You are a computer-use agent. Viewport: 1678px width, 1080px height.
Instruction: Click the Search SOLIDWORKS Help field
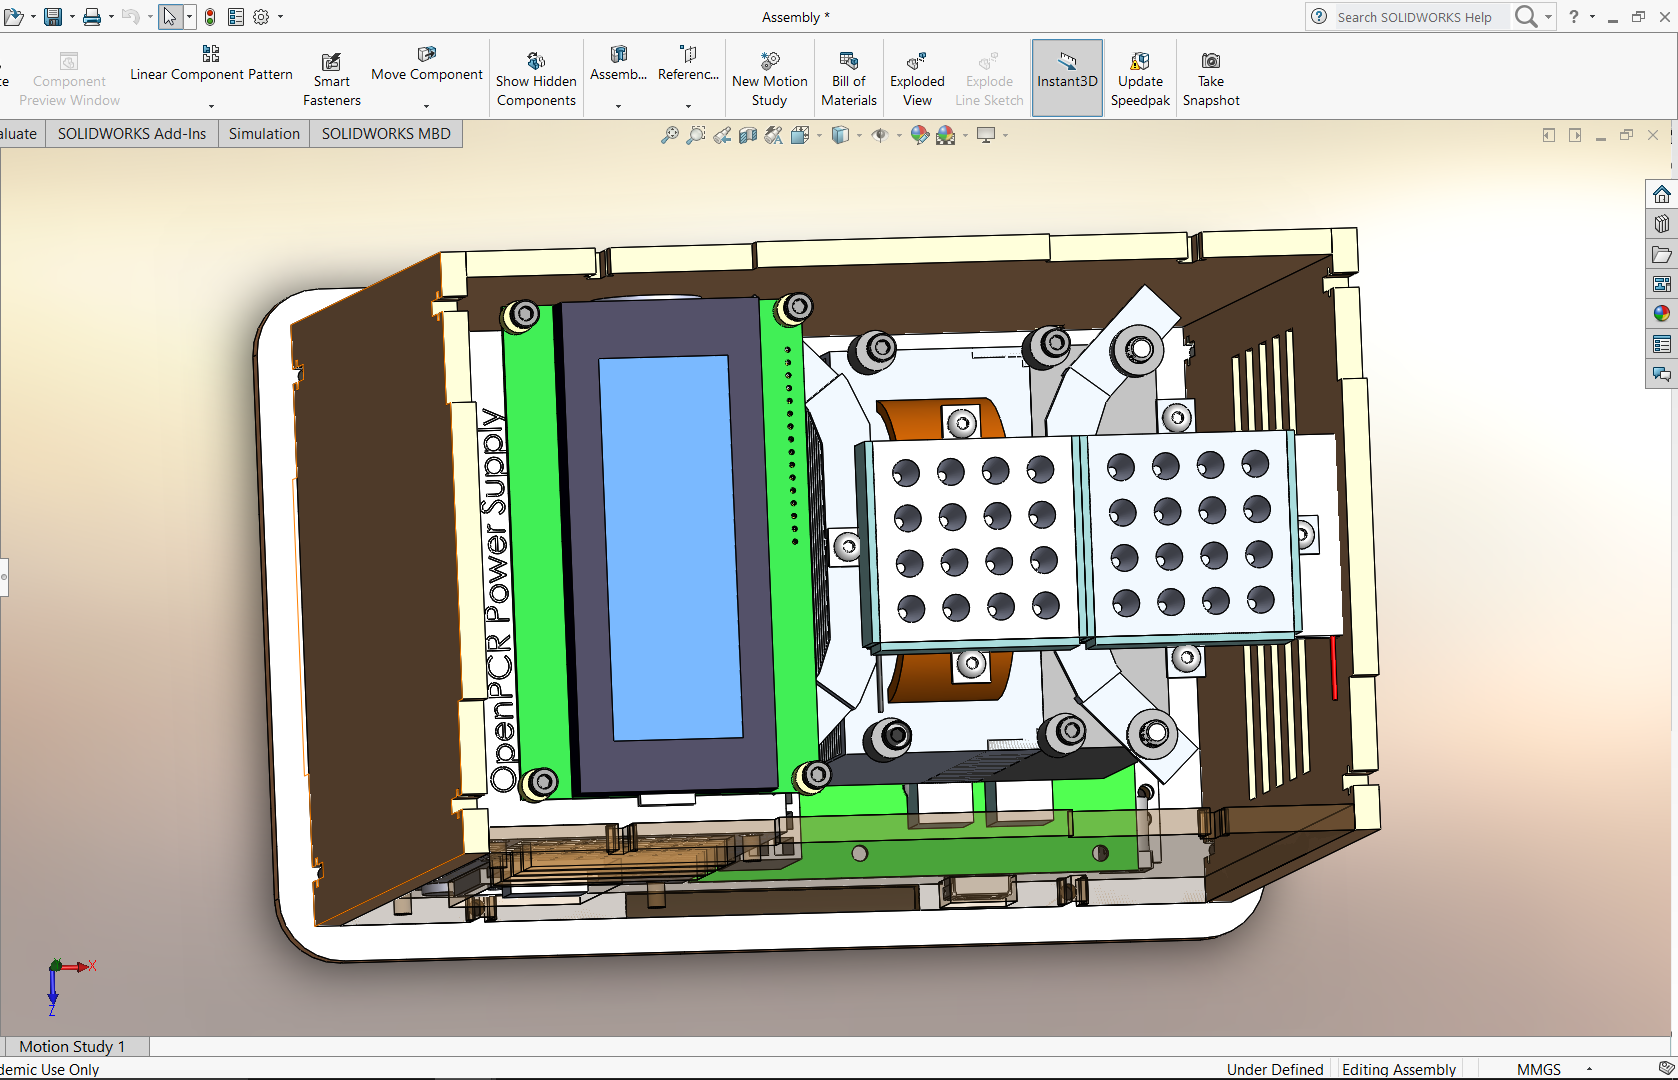coord(1414,17)
